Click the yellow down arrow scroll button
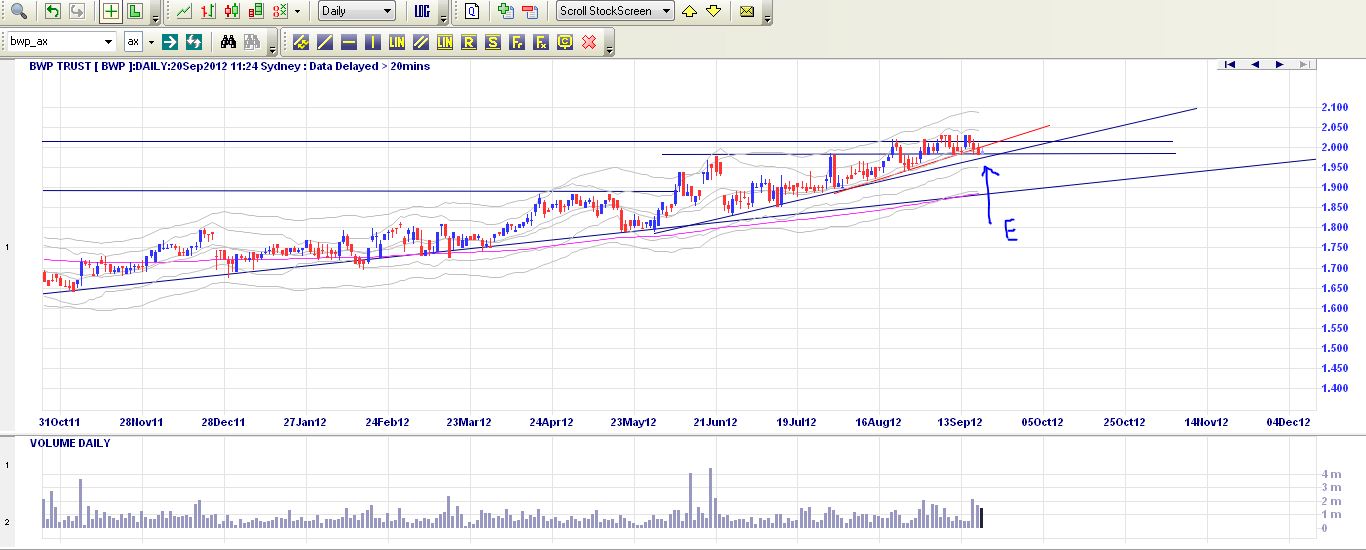Image resolution: width=1366 pixels, height=550 pixels. click(713, 12)
